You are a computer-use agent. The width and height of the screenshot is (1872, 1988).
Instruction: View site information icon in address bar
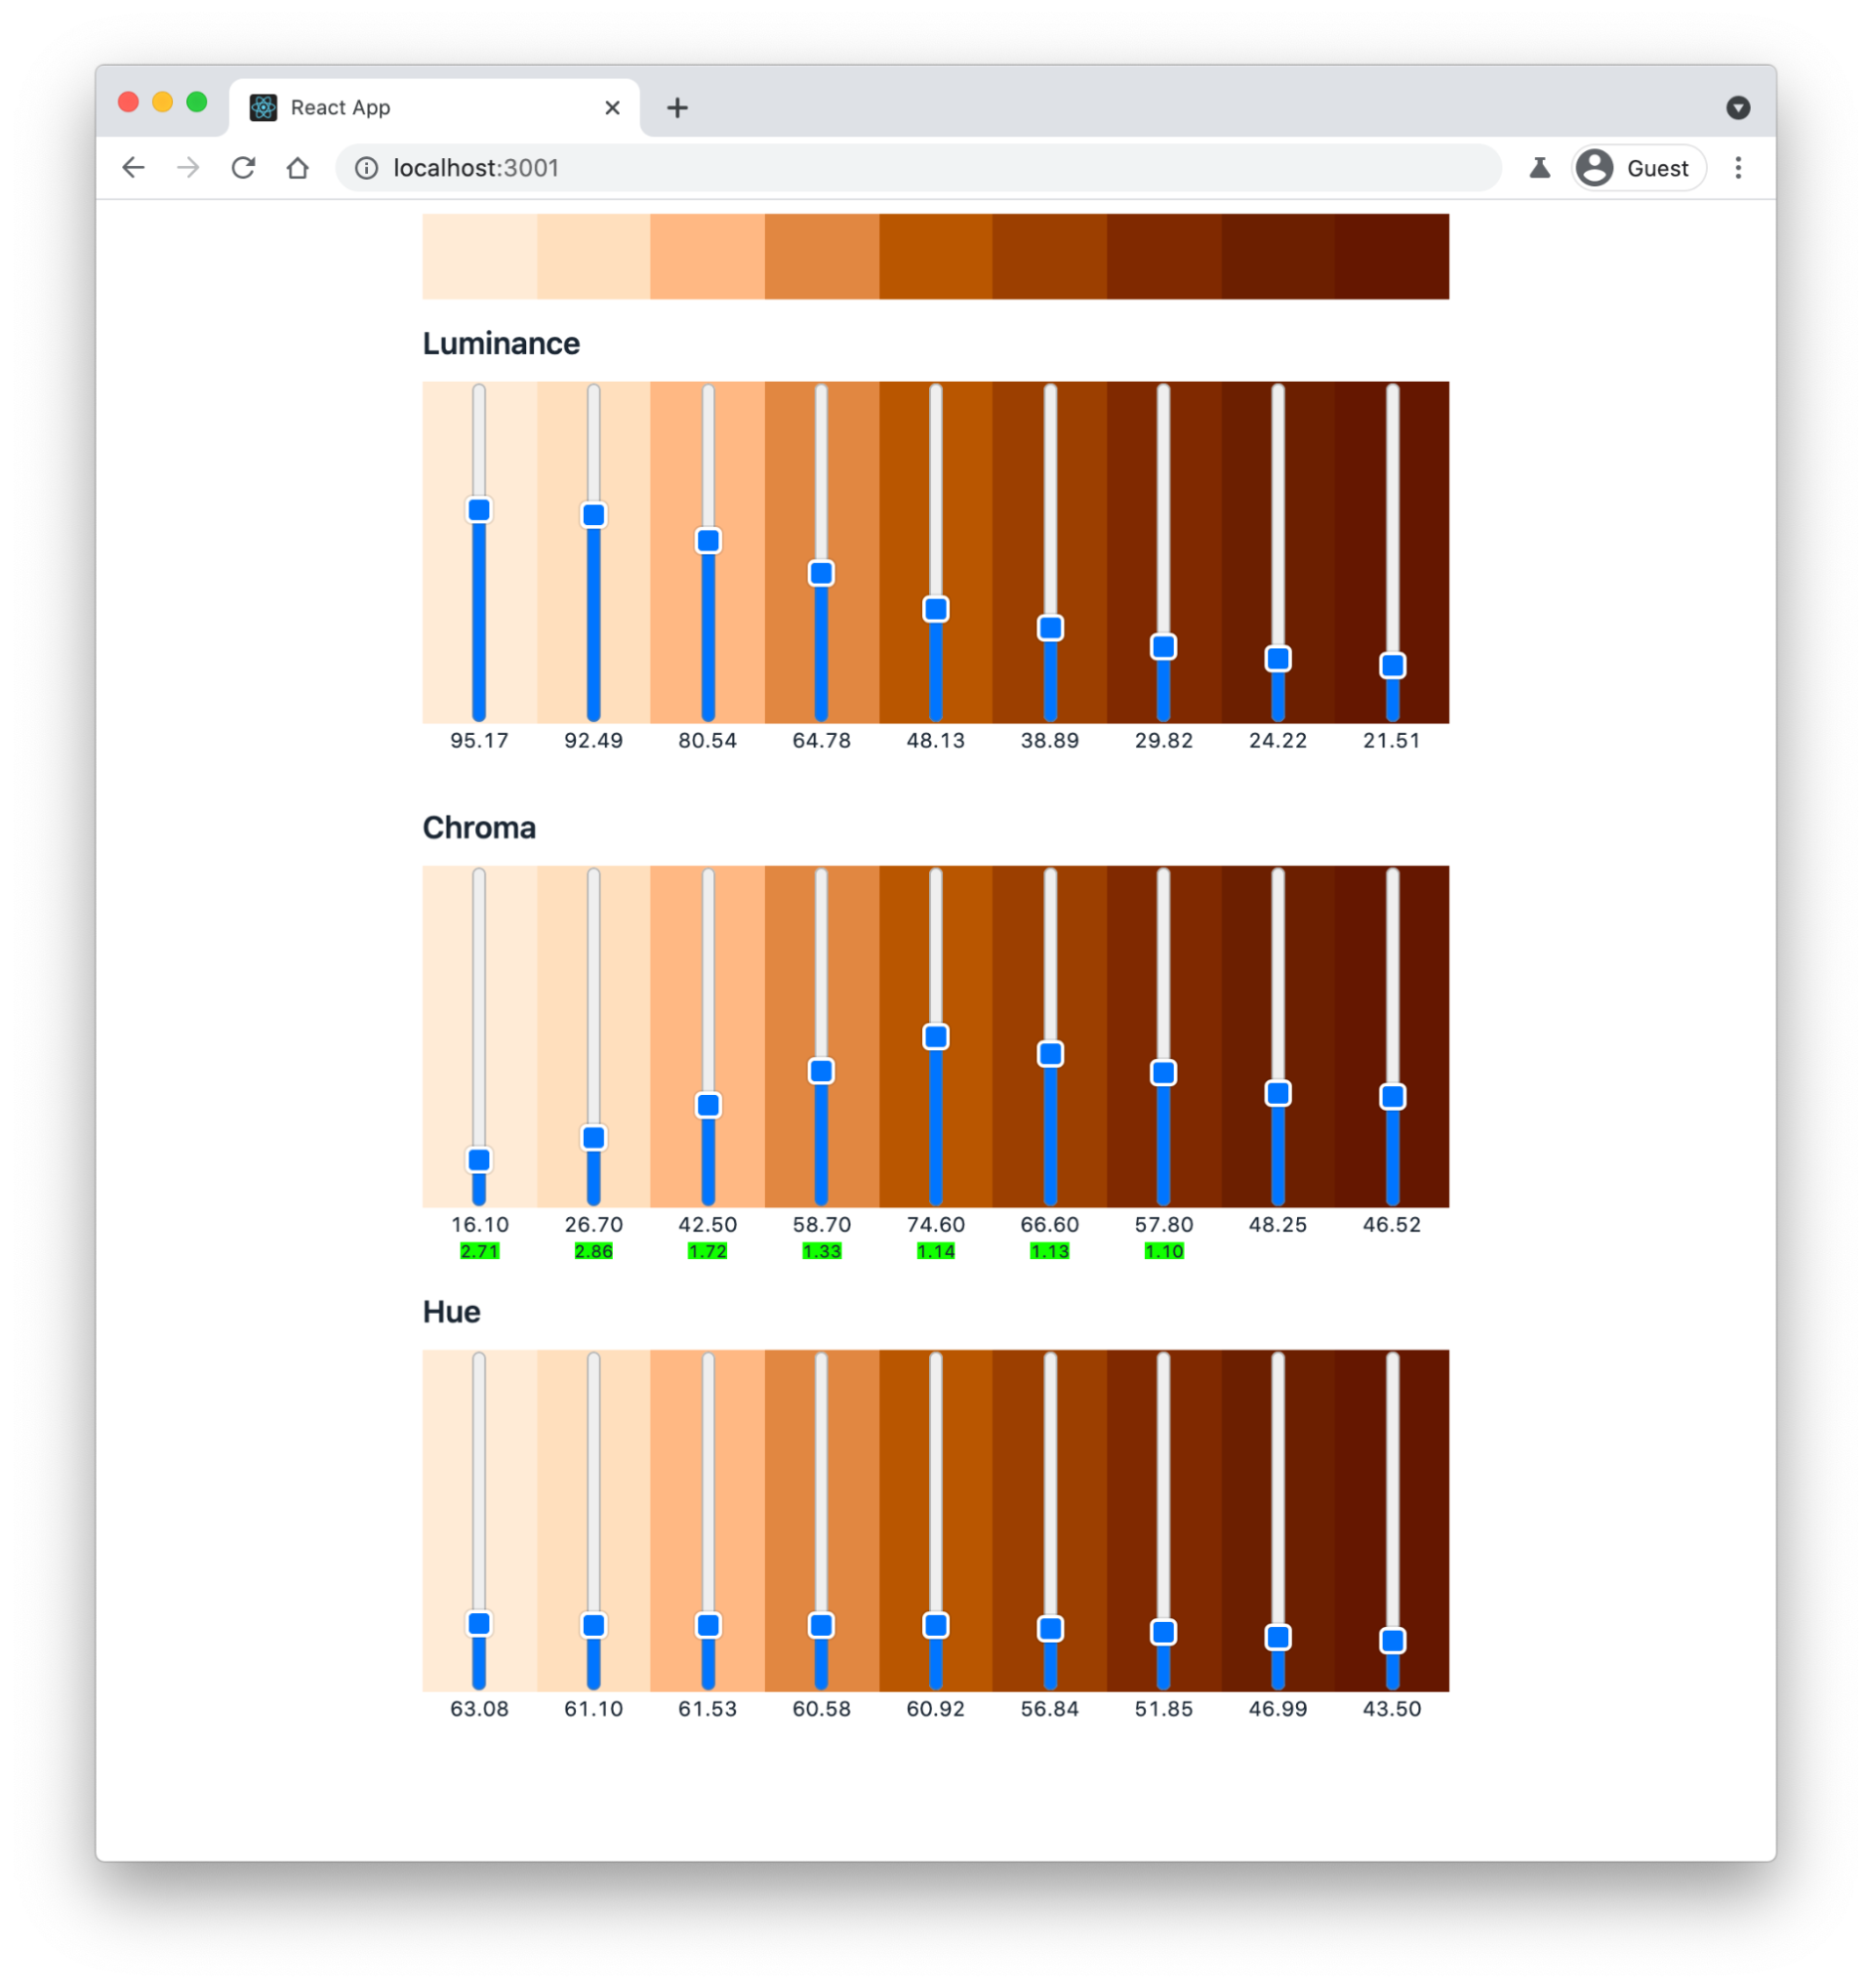point(367,168)
